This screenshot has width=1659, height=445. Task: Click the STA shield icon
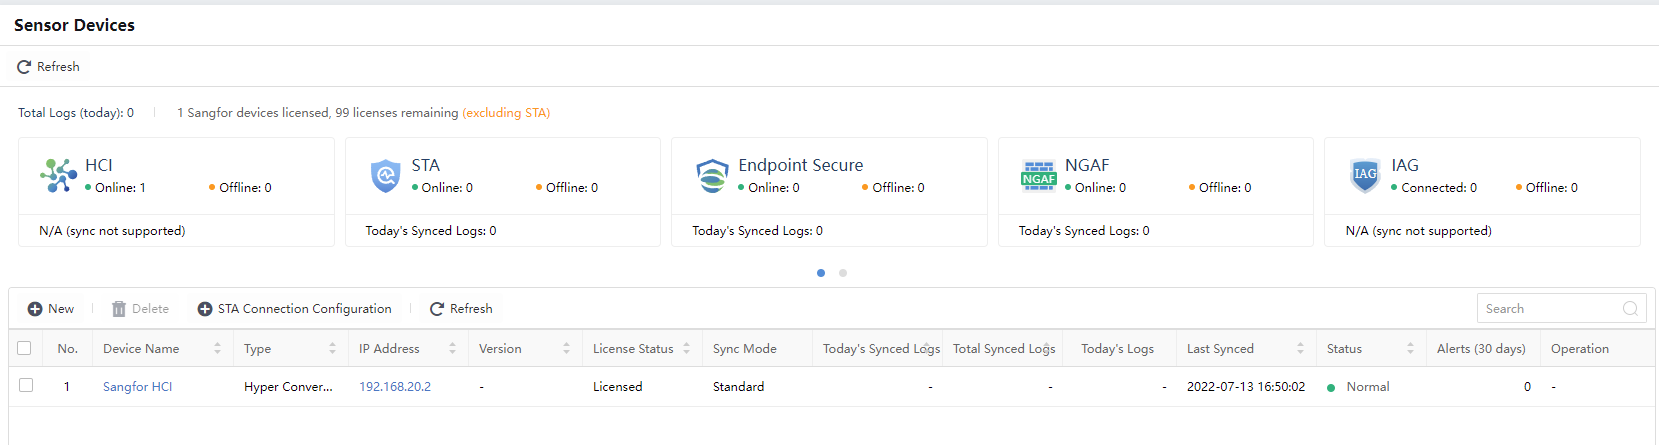coord(385,175)
